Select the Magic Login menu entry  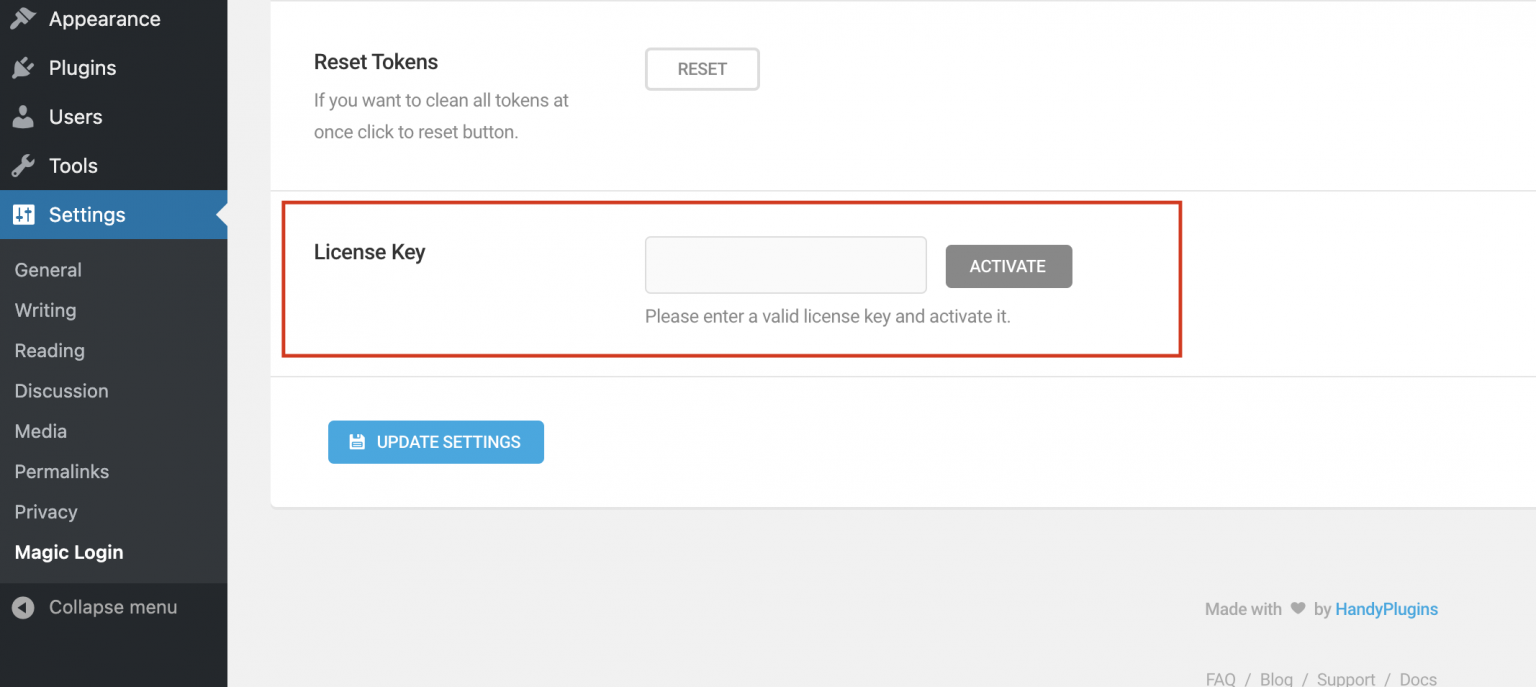(x=68, y=552)
